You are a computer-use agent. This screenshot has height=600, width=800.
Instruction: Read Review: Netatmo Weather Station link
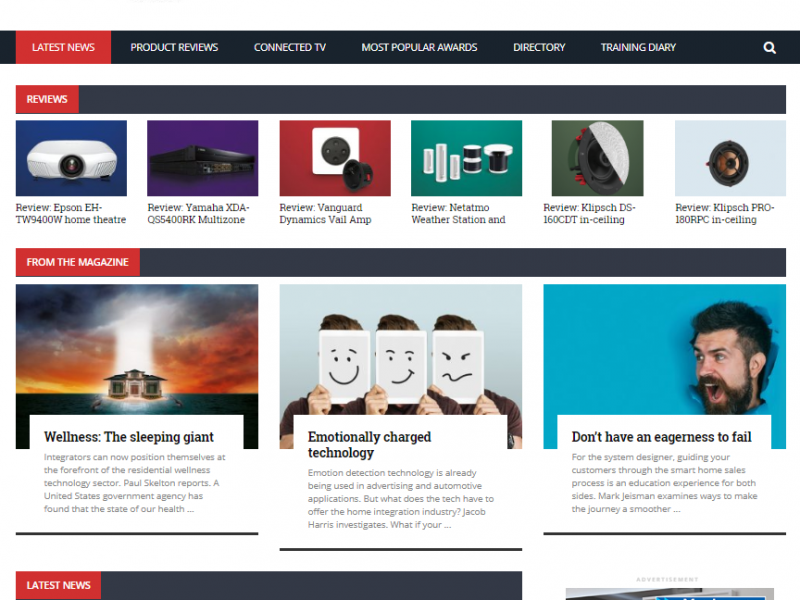pos(459,213)
